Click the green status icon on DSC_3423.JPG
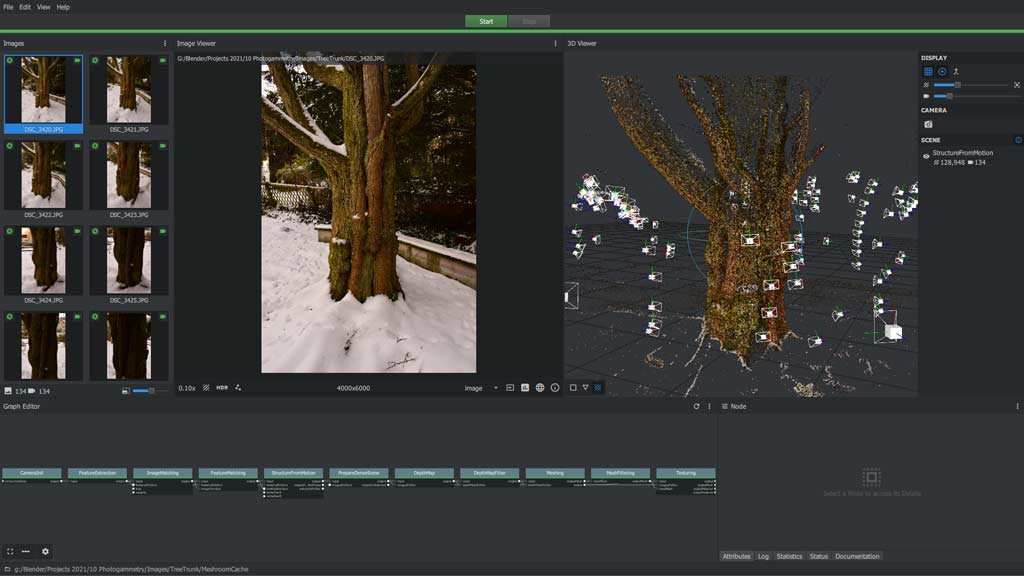This screenshot has height=576, width=1024. pos(95,146)
